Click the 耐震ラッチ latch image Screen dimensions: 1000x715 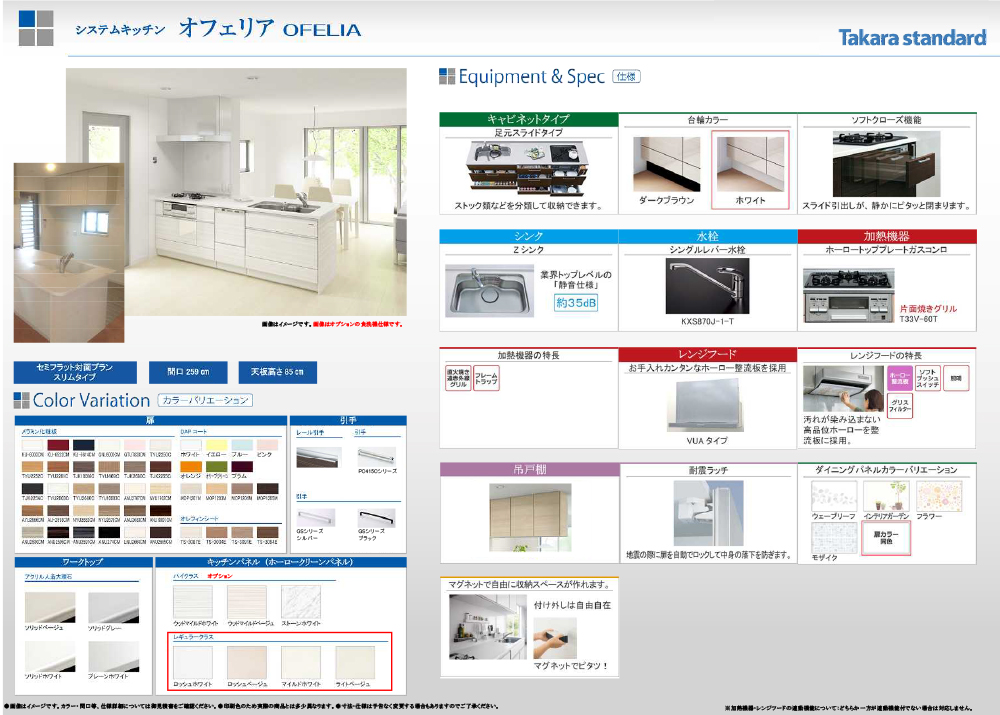pyautogui.click(x=708, y=513)
